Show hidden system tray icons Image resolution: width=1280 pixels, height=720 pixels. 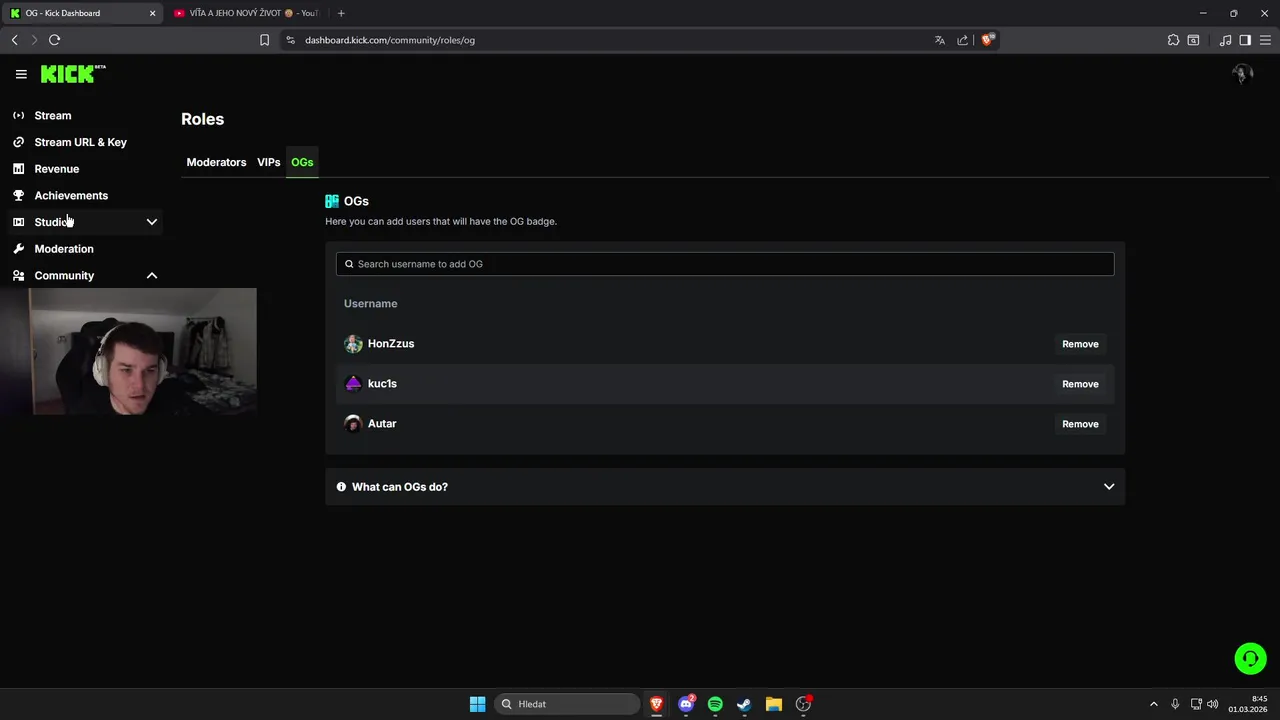1153,704
